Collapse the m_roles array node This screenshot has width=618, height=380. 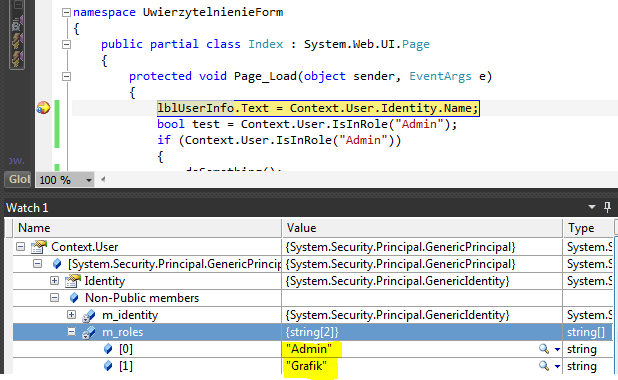[71, 332]
